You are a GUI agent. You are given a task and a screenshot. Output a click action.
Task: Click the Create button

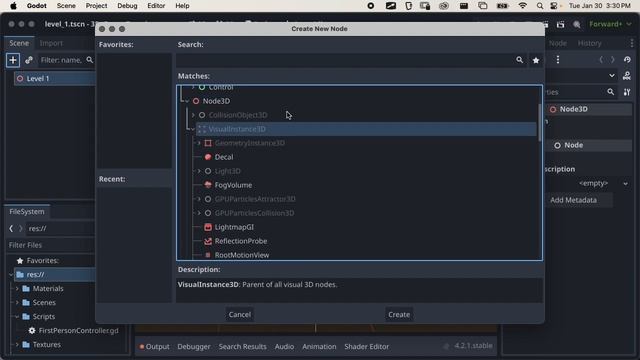pyautogui.click(x=399, y=315)
